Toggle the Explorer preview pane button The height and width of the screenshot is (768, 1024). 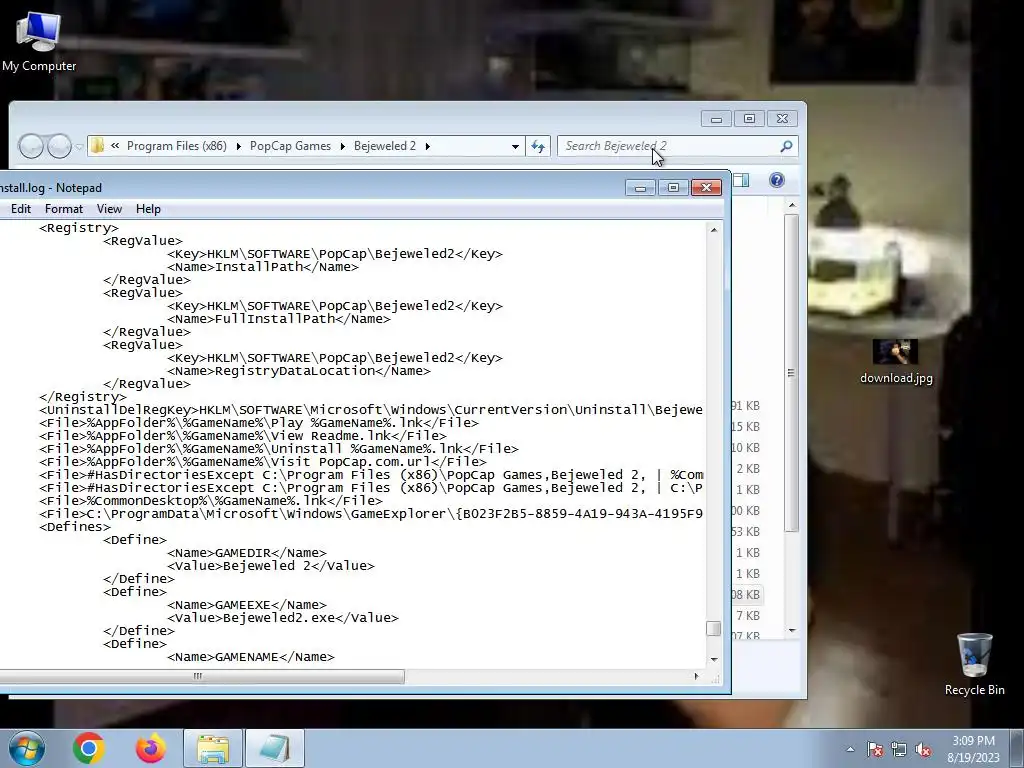pos(741,180)
